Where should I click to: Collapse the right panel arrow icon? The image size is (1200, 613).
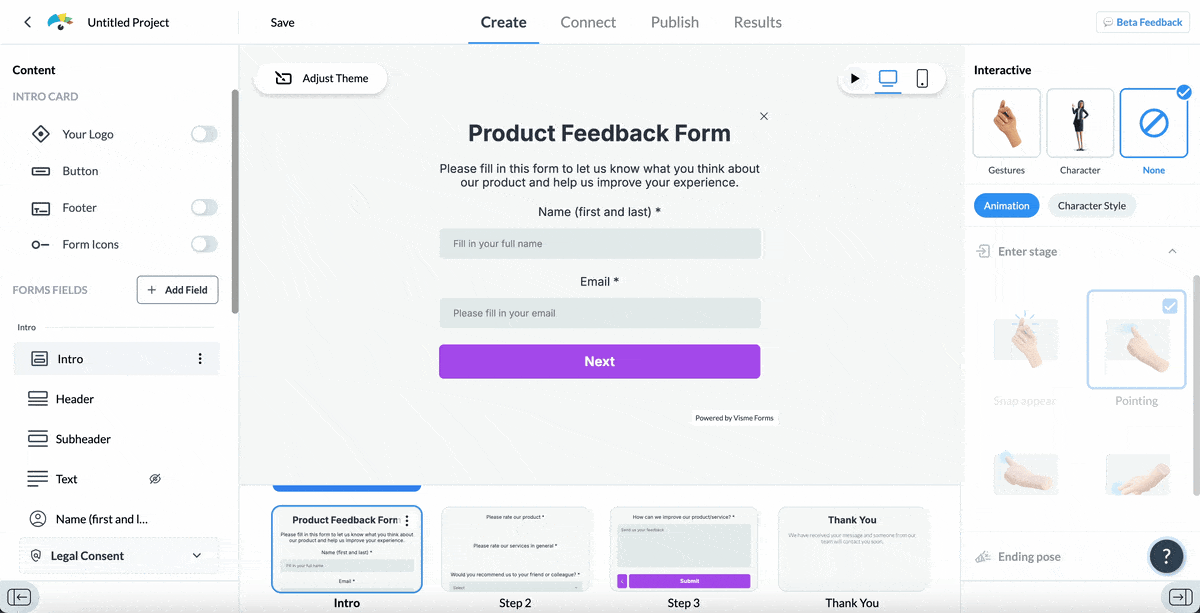pyautogui.click(x=1178, y=598)
